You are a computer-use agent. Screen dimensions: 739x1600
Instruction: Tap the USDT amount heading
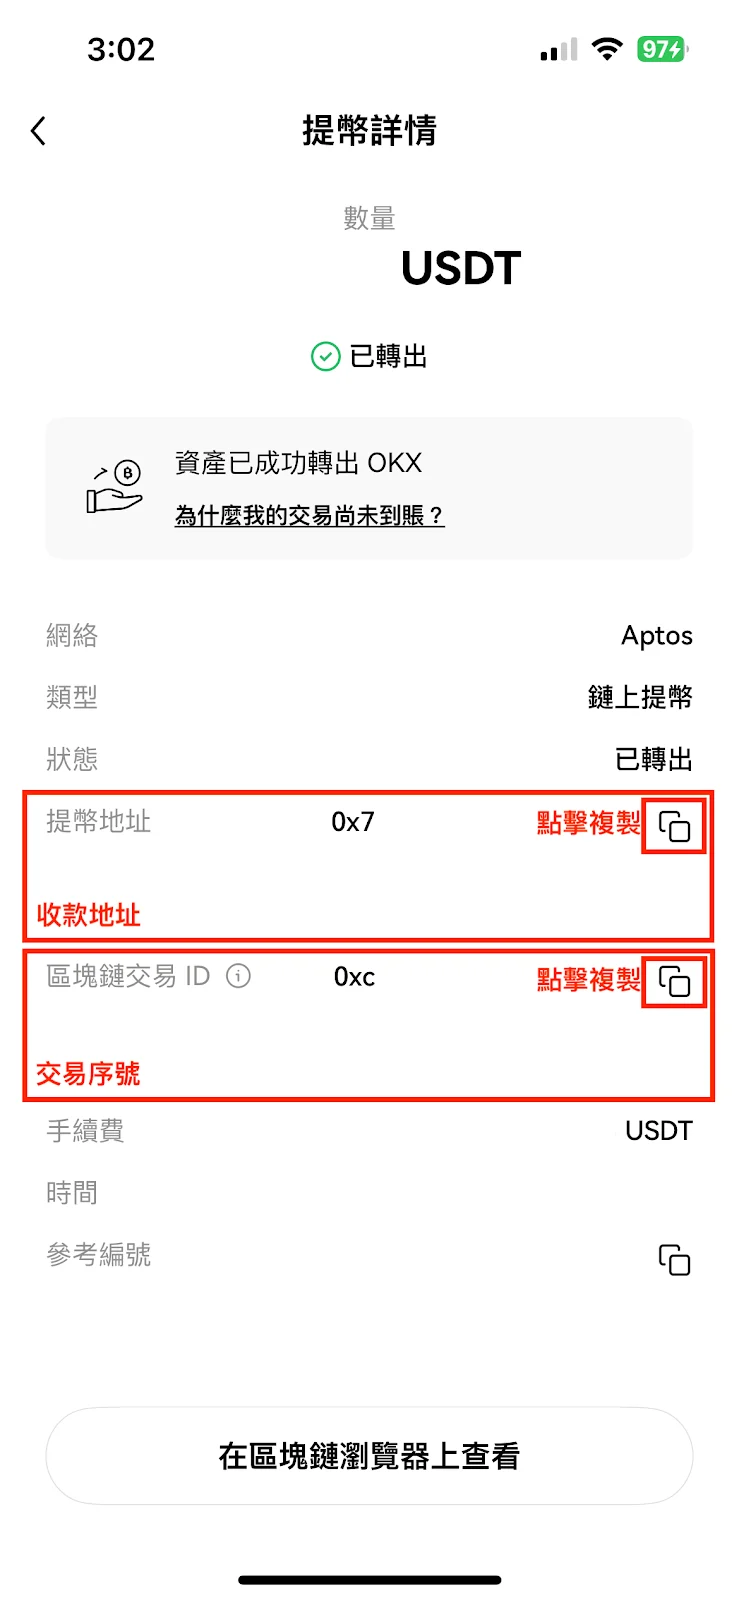[x=460, y=268]
